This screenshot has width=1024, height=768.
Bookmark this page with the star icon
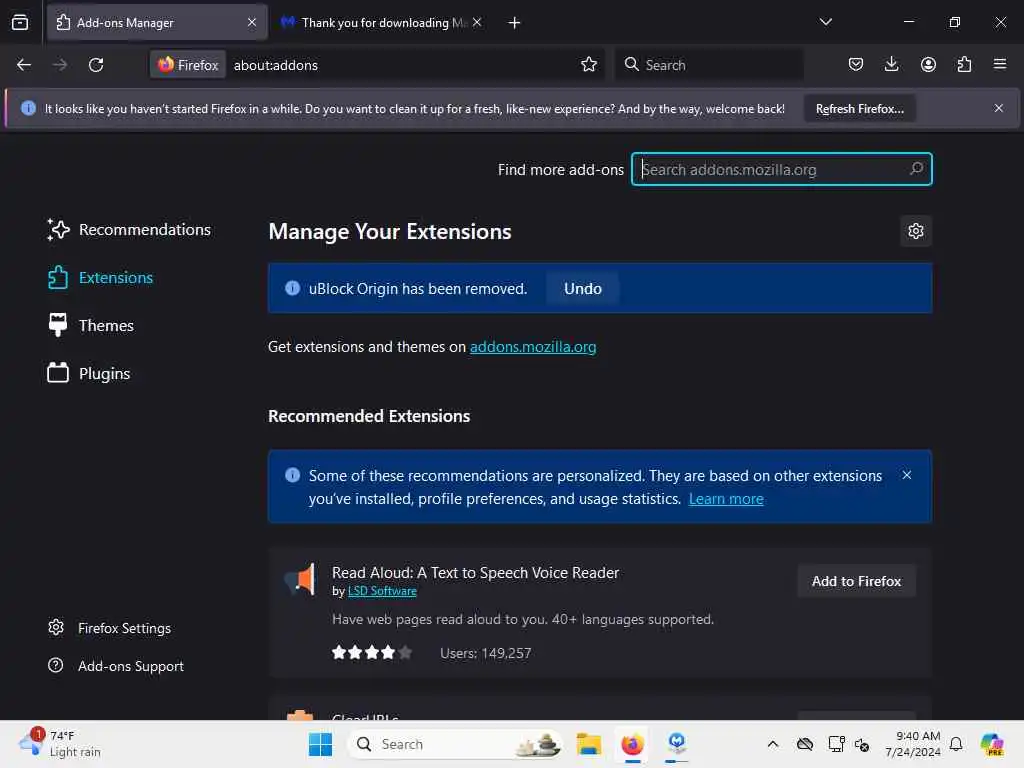click(588, 65)
